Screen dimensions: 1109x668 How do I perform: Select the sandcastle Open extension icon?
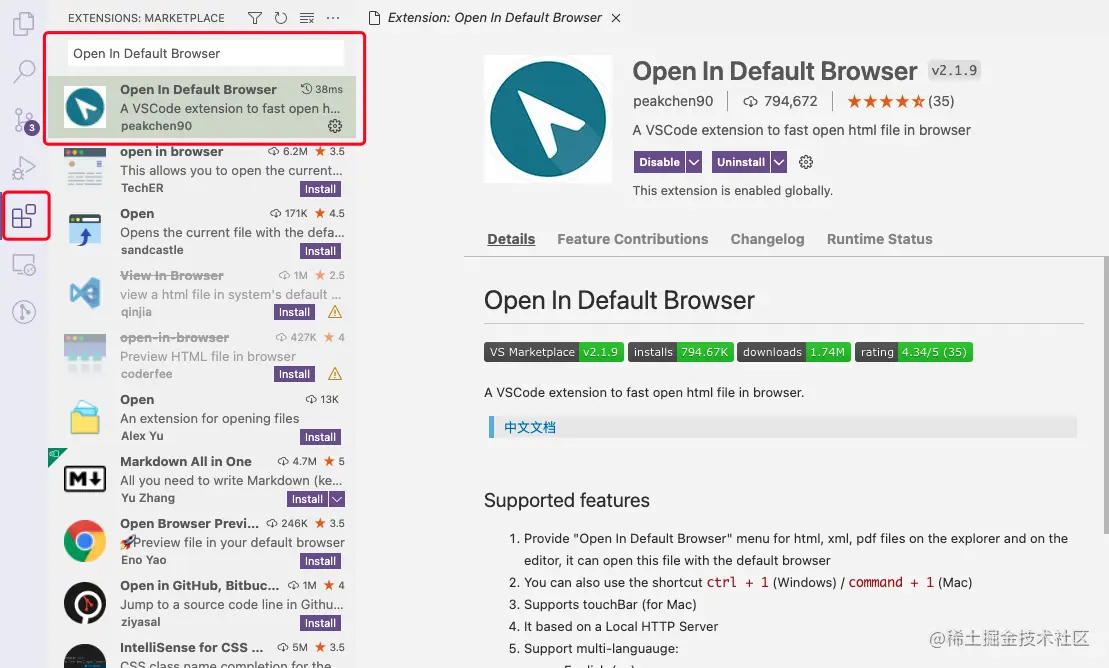click(x=85, y=231)
